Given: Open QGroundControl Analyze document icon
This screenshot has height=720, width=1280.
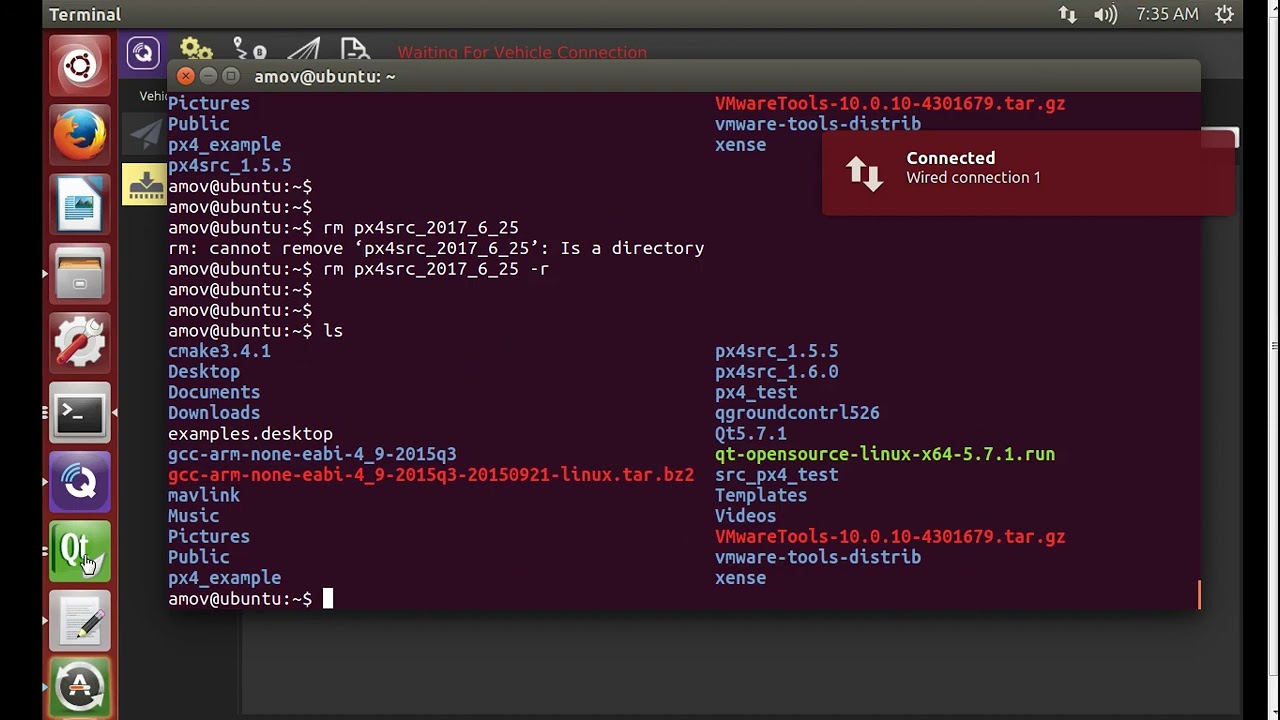Looking at the screenshot, I should click(x=355, y=50).
